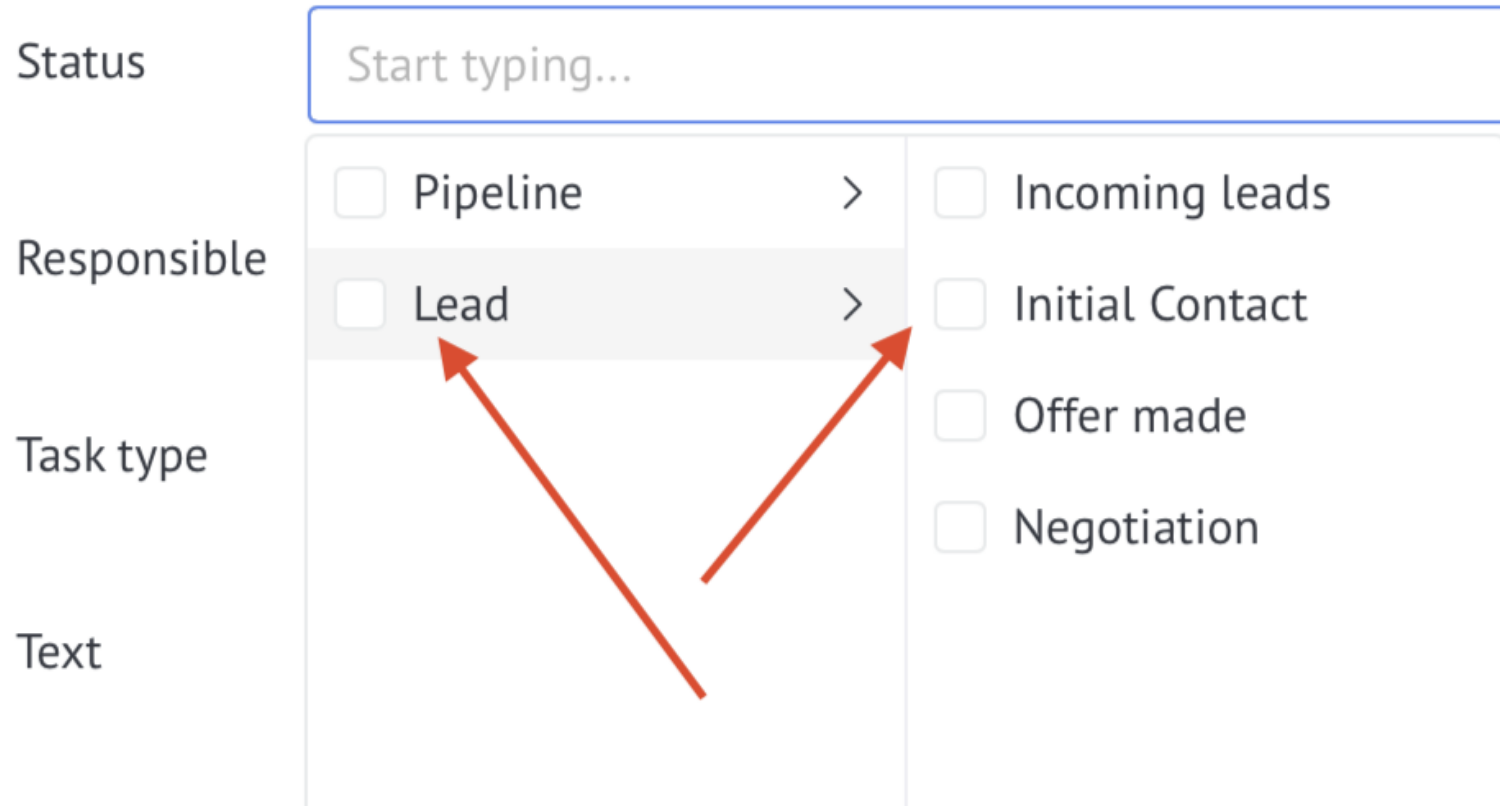Viewport: 1500px width, 806px height.
Task: Choose the Incoming leads status label
Action: 1172,193
